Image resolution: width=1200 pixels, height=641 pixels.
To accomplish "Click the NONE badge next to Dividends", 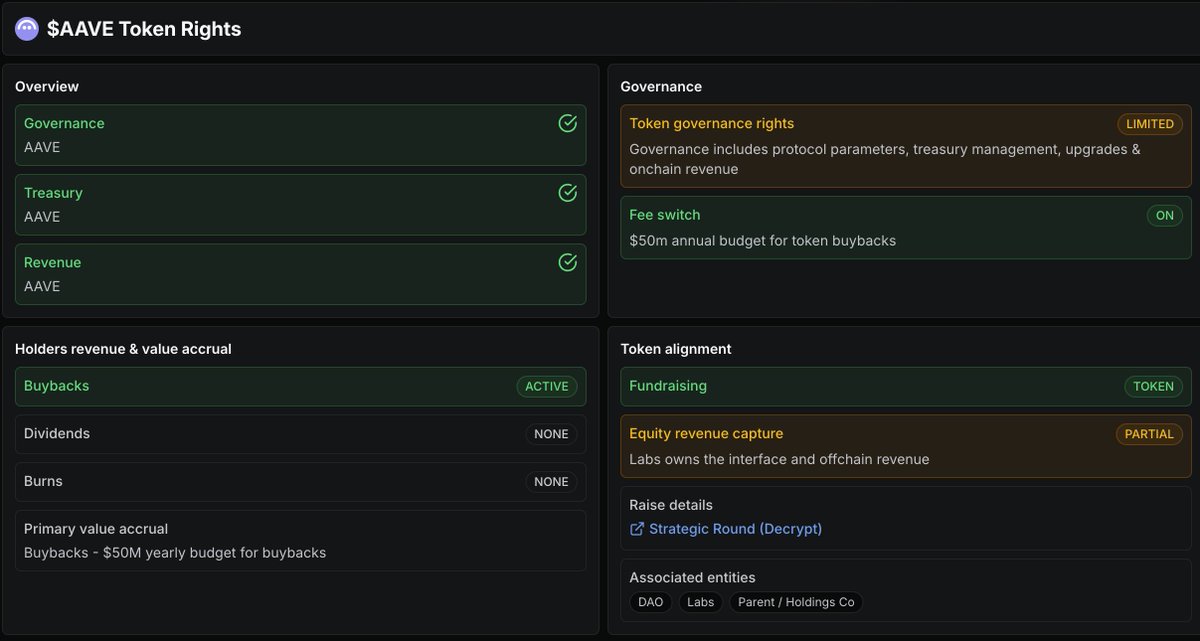I will pyautogui.click(x=551, y=434).
